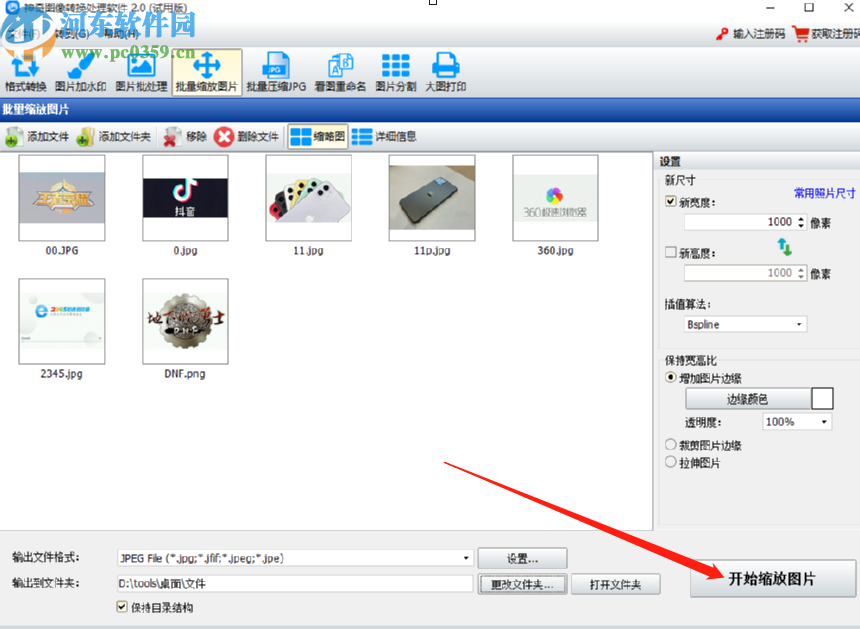Open the 看图重命名 rename tool
This screenshot has width=860, height=629.
pyautogui.click(x=340, y=72)
